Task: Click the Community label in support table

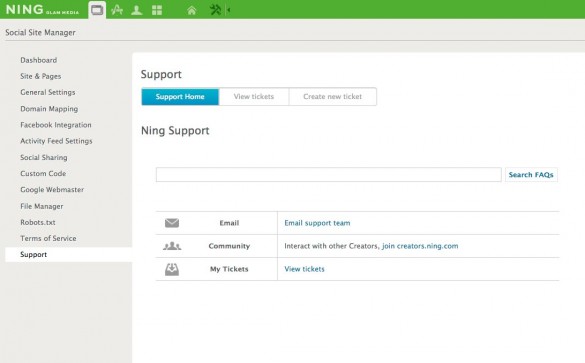Action: click(x=229, y=246)
